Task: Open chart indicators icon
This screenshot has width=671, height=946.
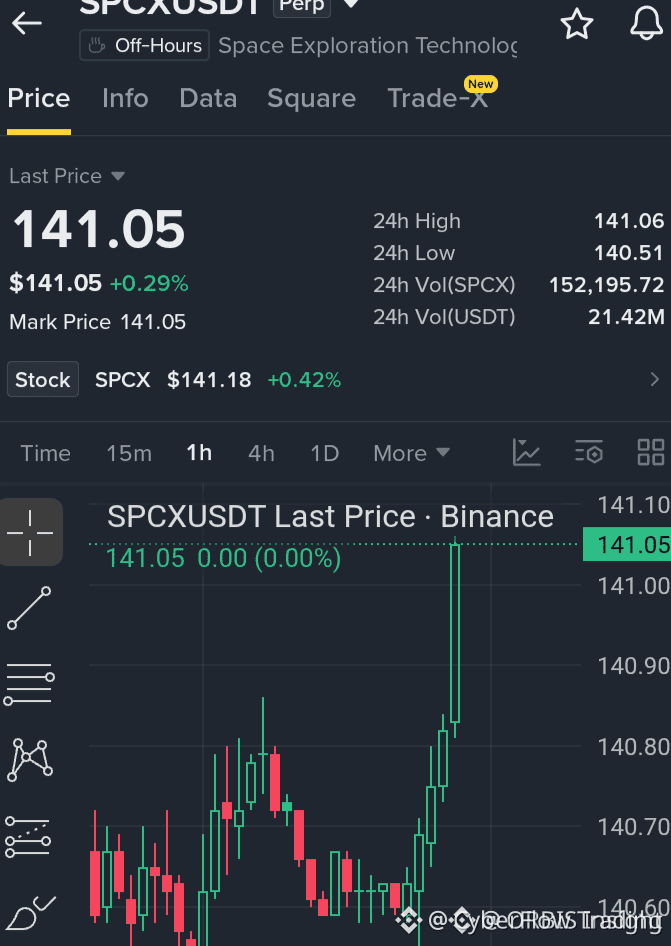Action: click(527, 452)
